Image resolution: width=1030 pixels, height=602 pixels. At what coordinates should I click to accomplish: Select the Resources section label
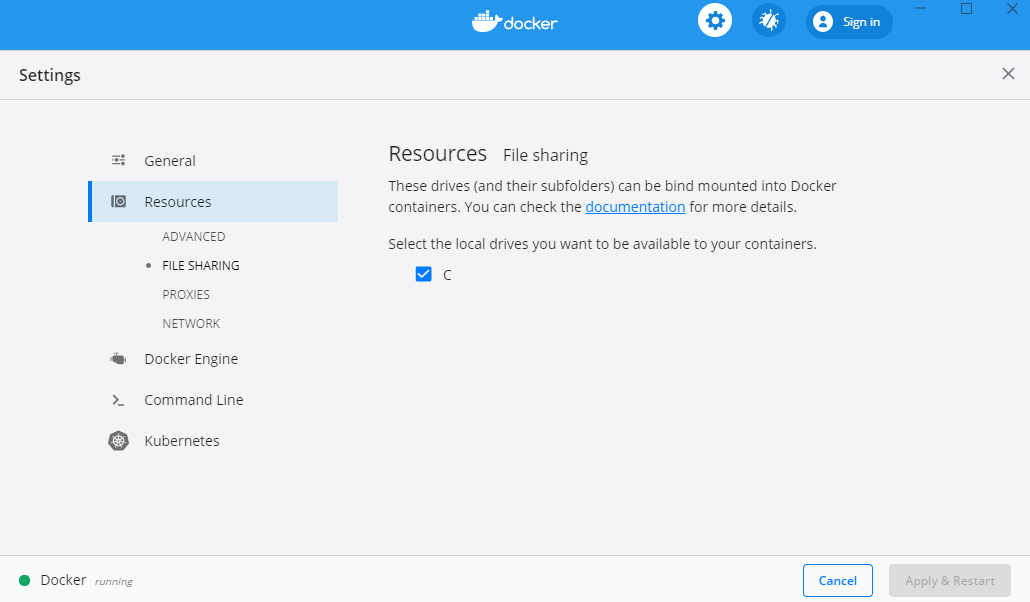click(178, 202)
